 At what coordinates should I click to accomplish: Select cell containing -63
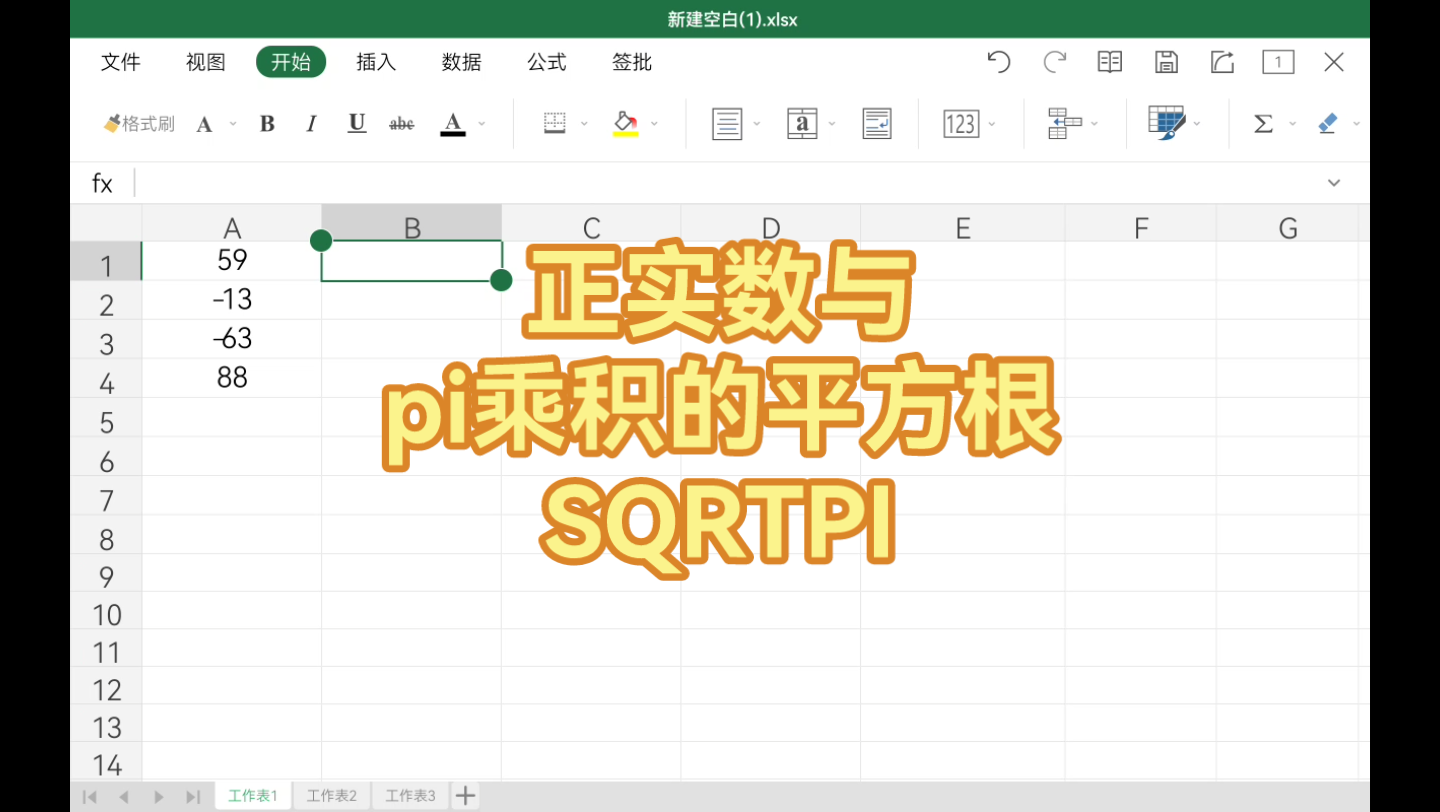click(232, 339)
